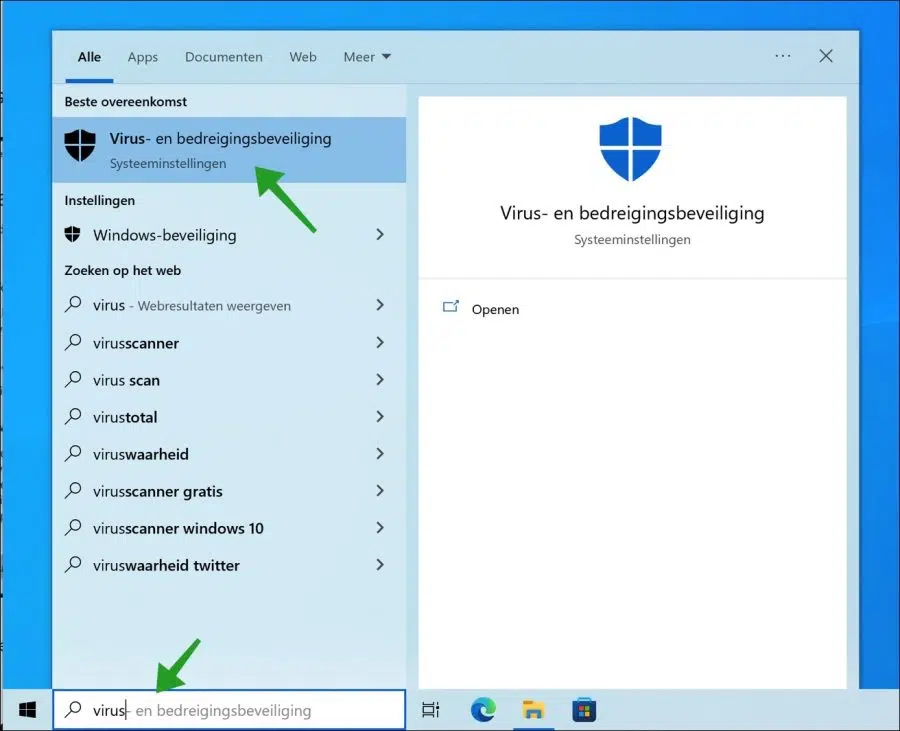Expand the virusscanner row chevron
Viewport: 900px width, 731px height.
coord(379,343)
